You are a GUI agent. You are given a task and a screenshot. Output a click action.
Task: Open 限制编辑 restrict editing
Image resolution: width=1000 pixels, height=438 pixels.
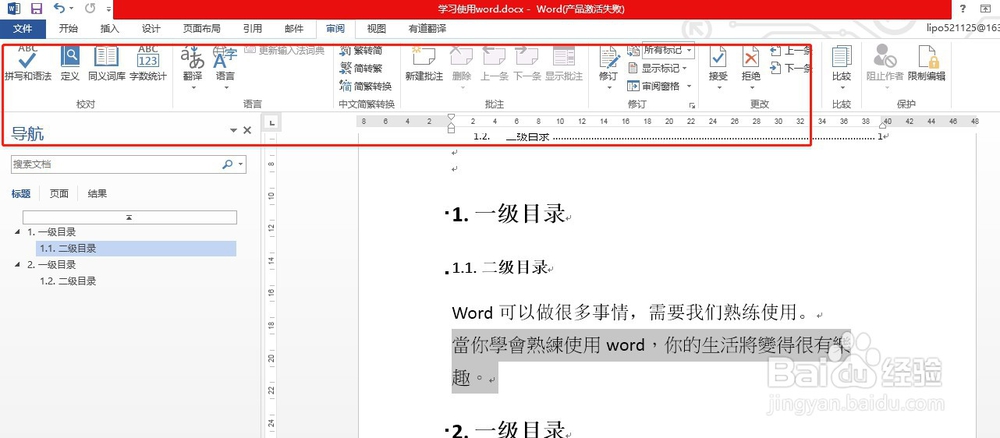[927, 63]
